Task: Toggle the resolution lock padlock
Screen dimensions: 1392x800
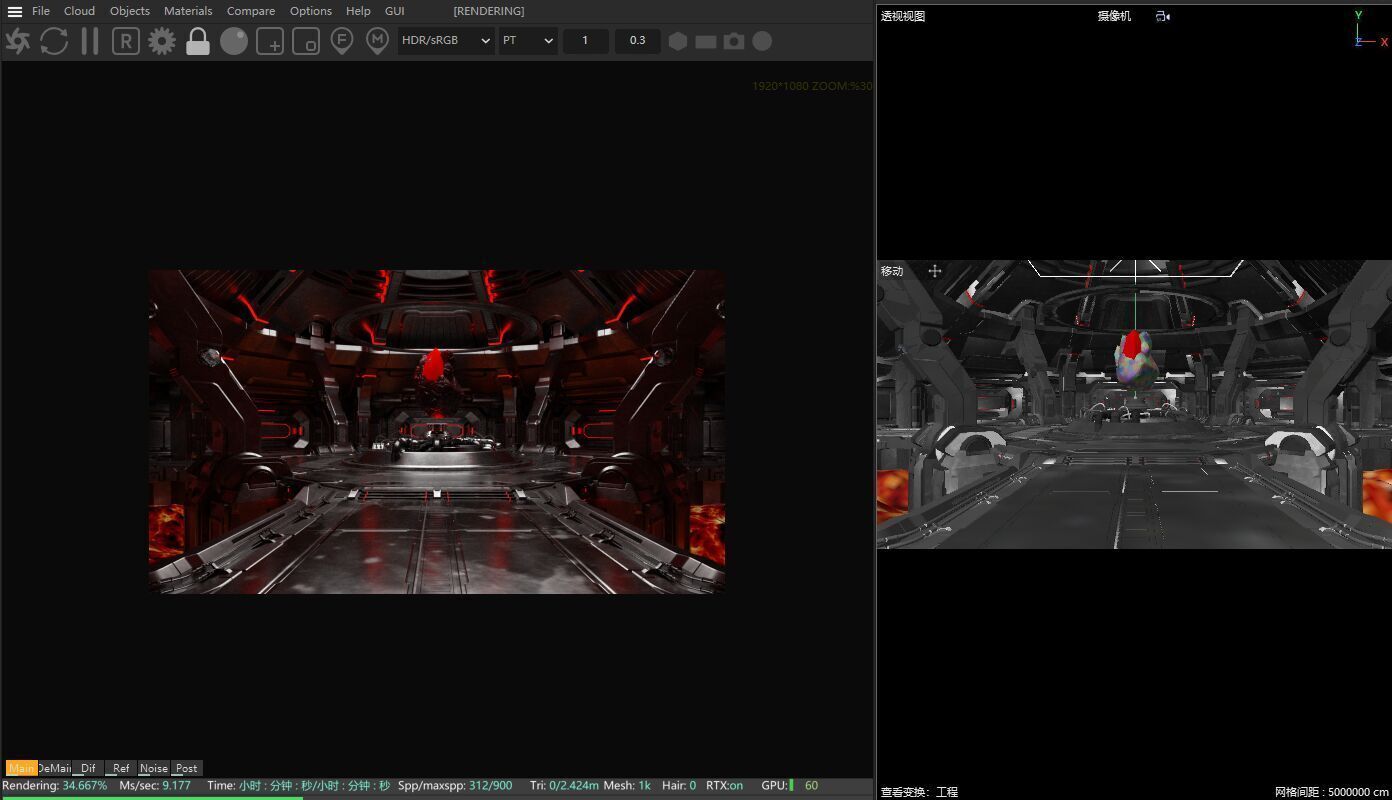Action: [198, 41]
